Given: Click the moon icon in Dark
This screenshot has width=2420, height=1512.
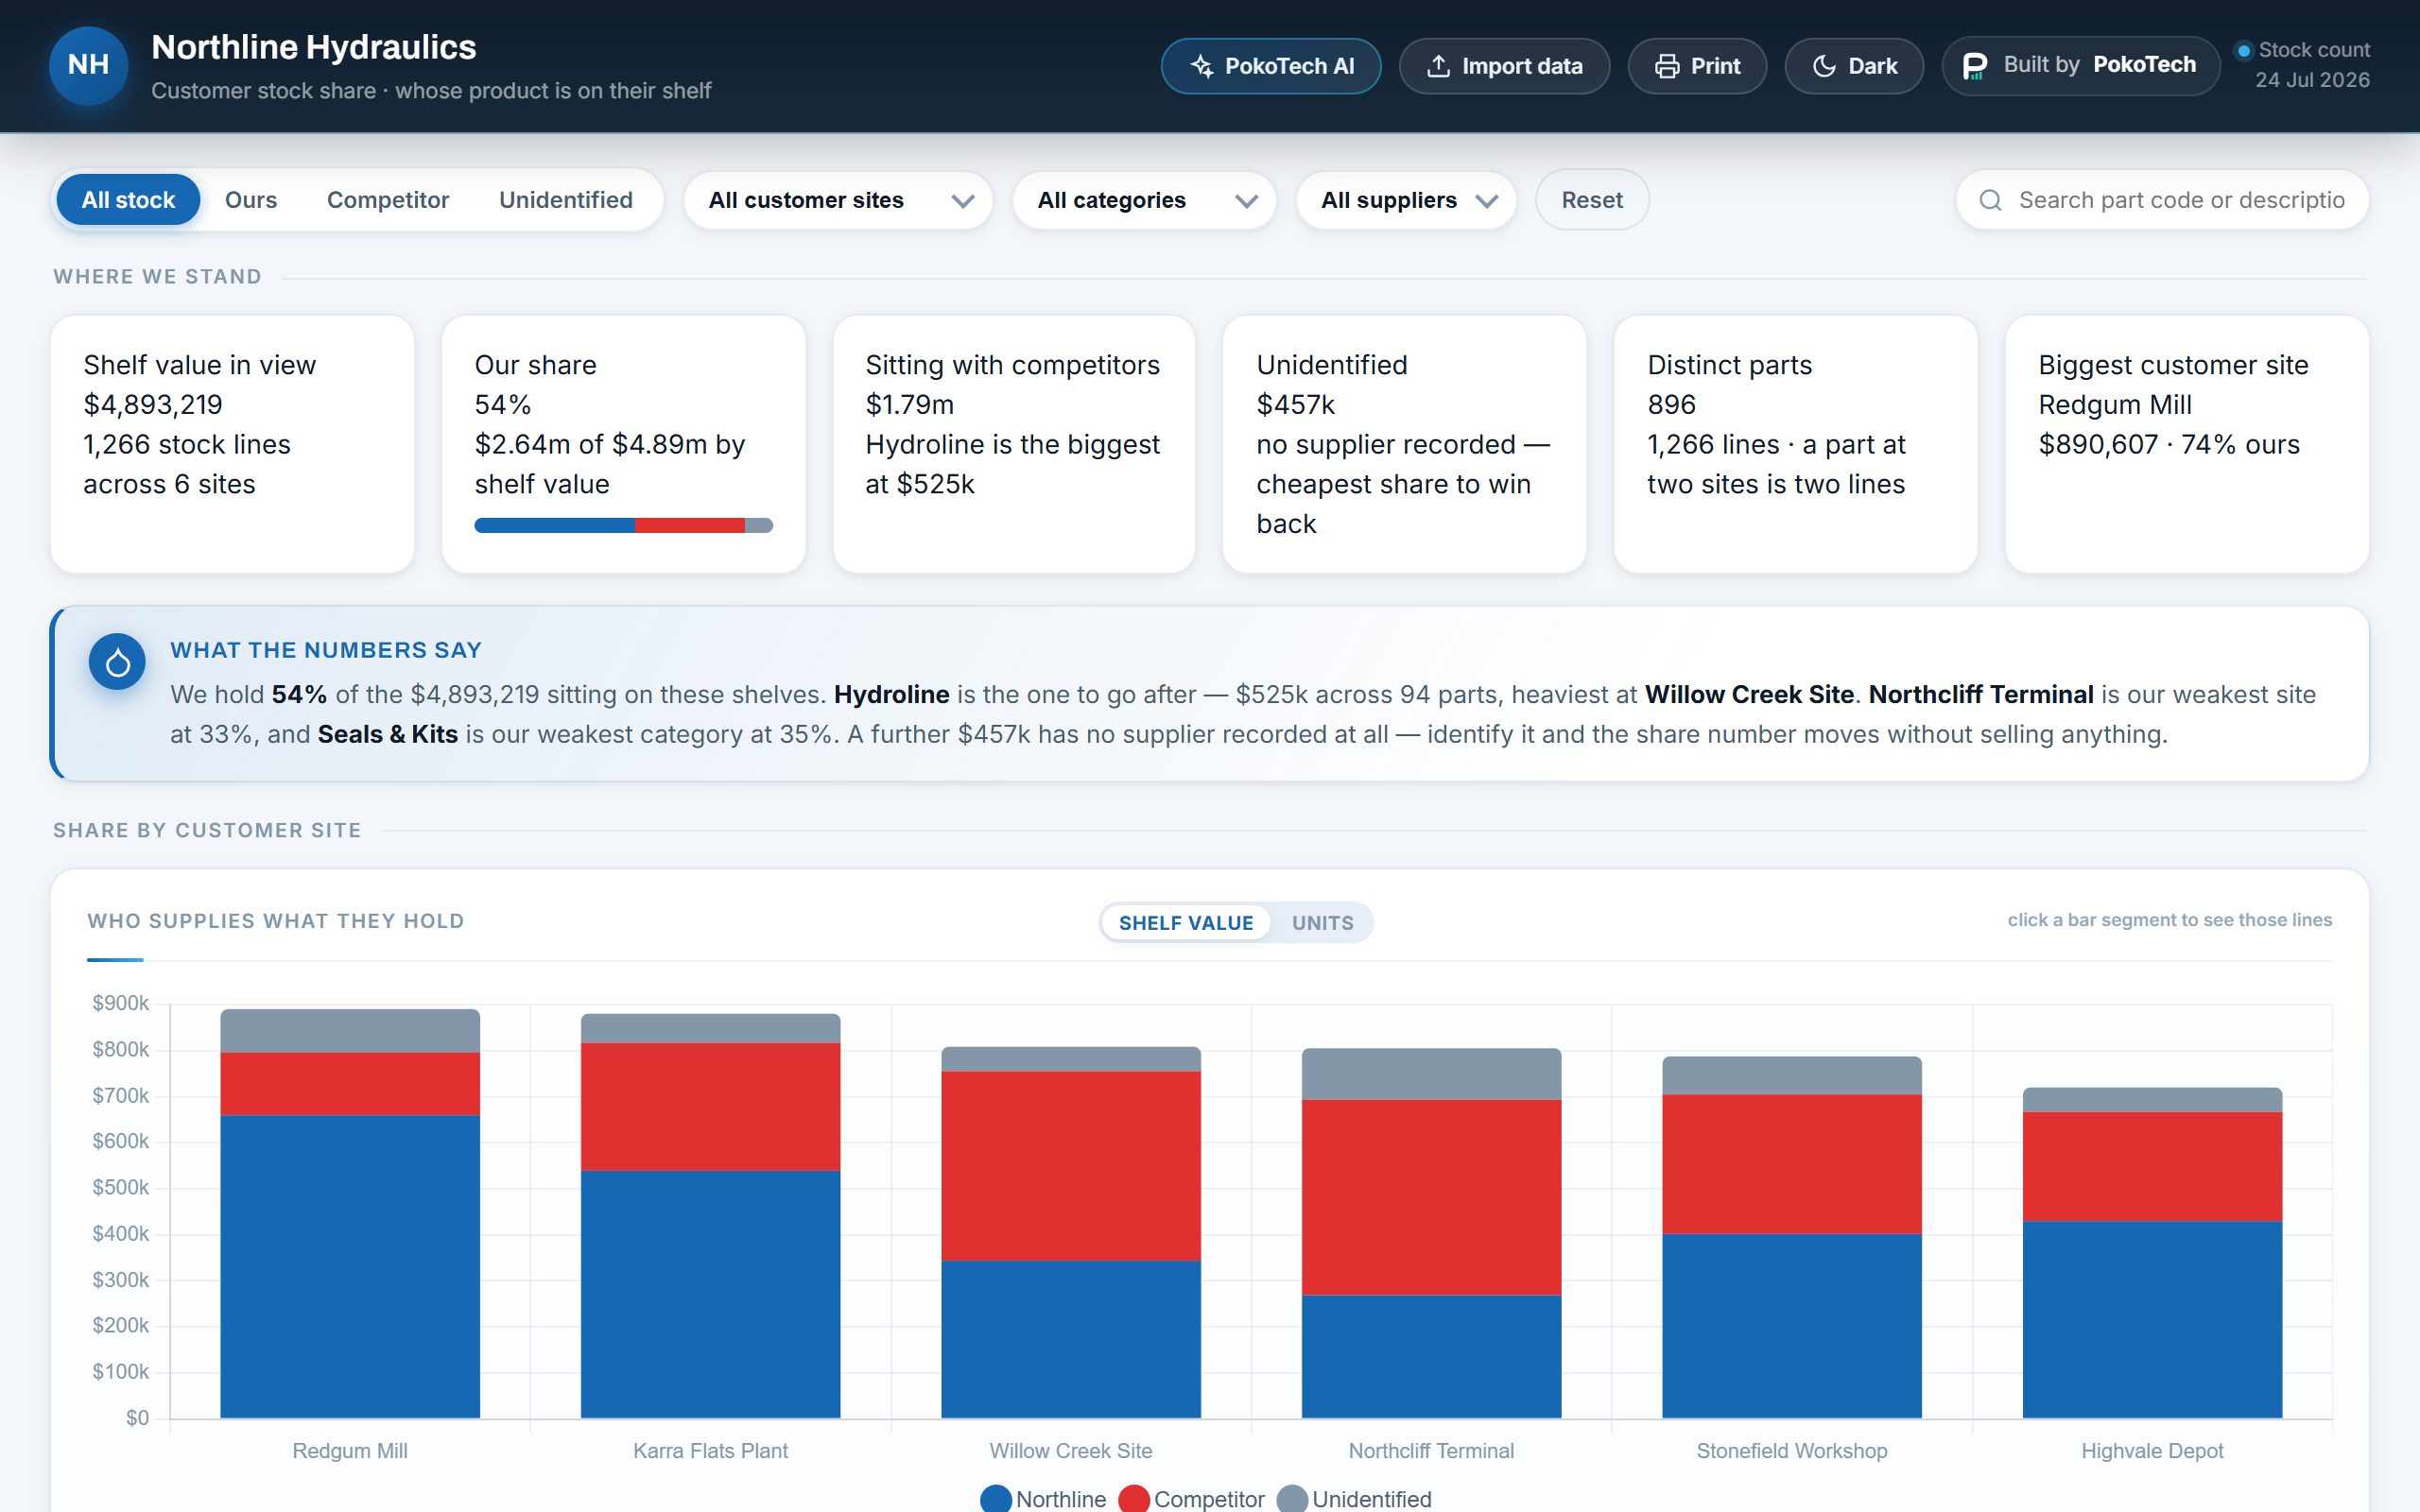Looking at the screenshot, I should (x=1824, y=66).
